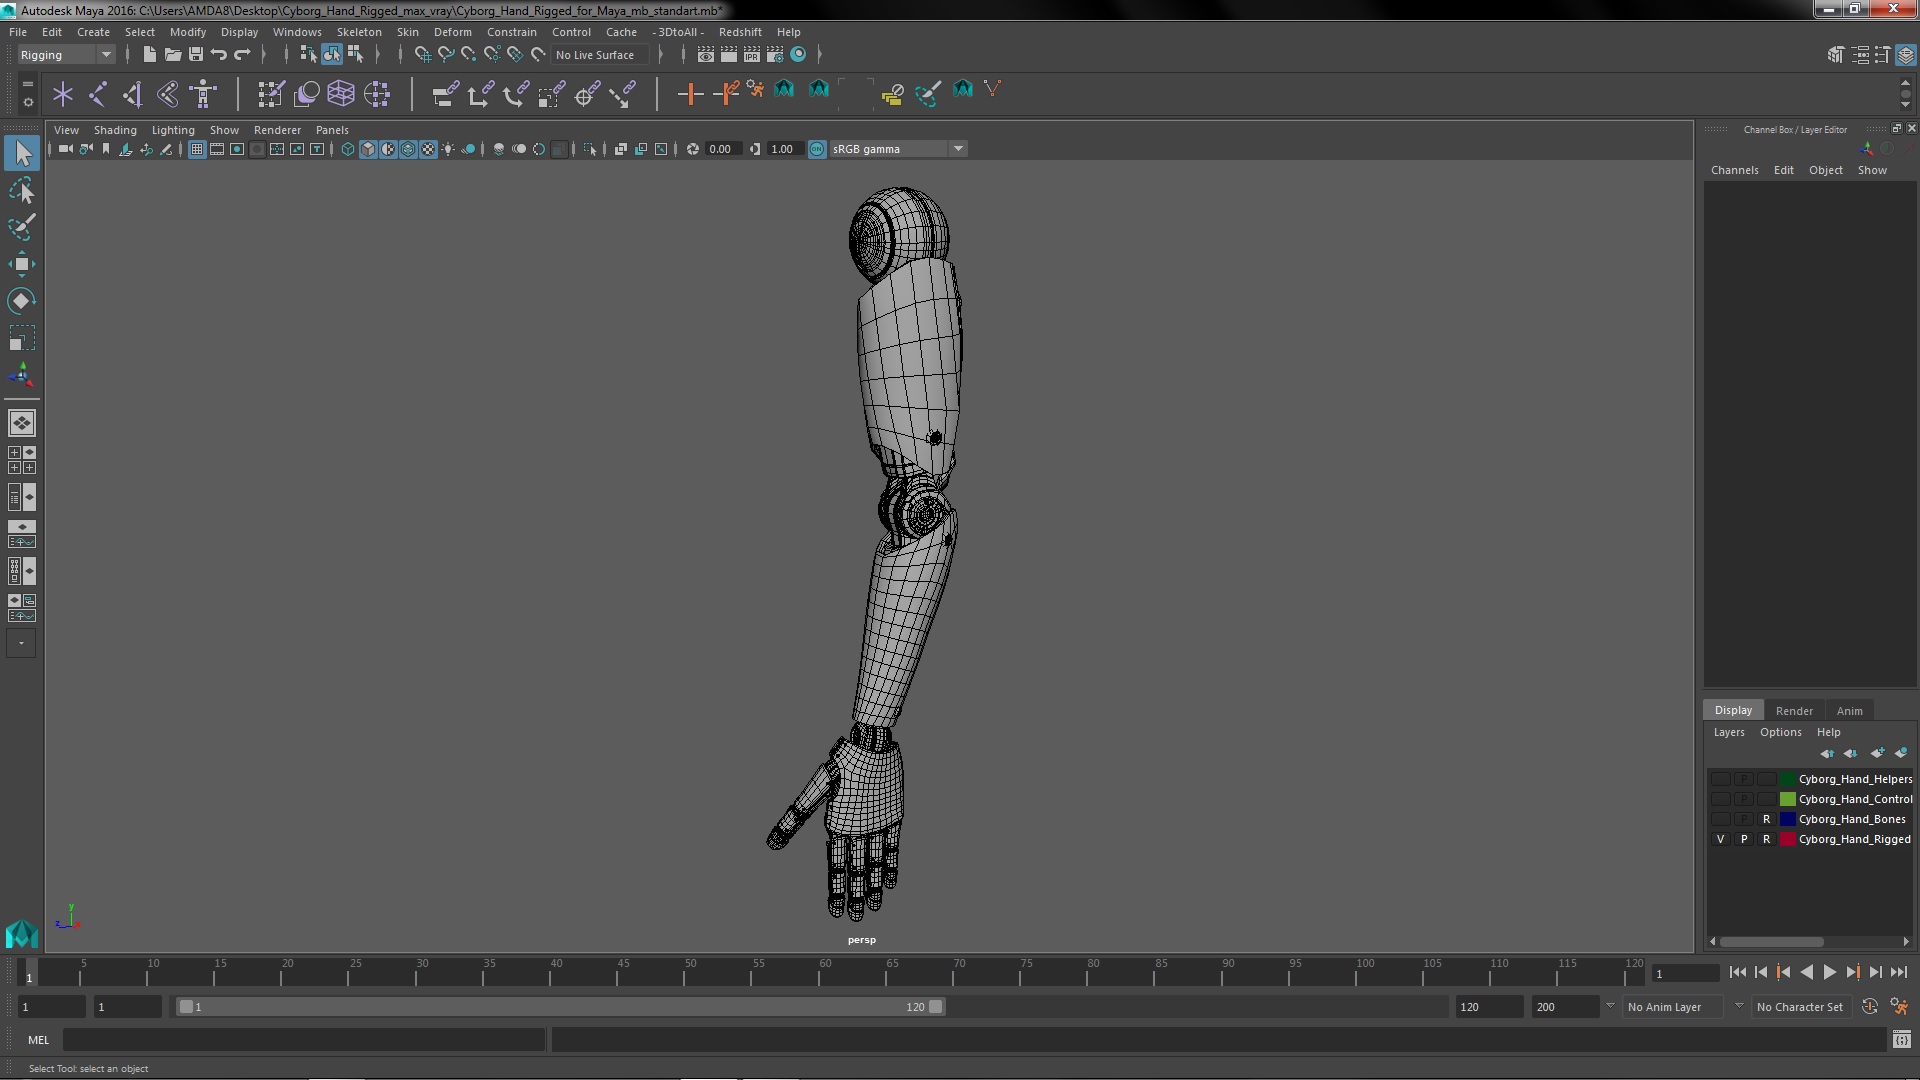Viewport: 1920px width, 1080px height.
Task: Open shelf options gear menu
Action: pyautogui.click(x=27, y=103)
